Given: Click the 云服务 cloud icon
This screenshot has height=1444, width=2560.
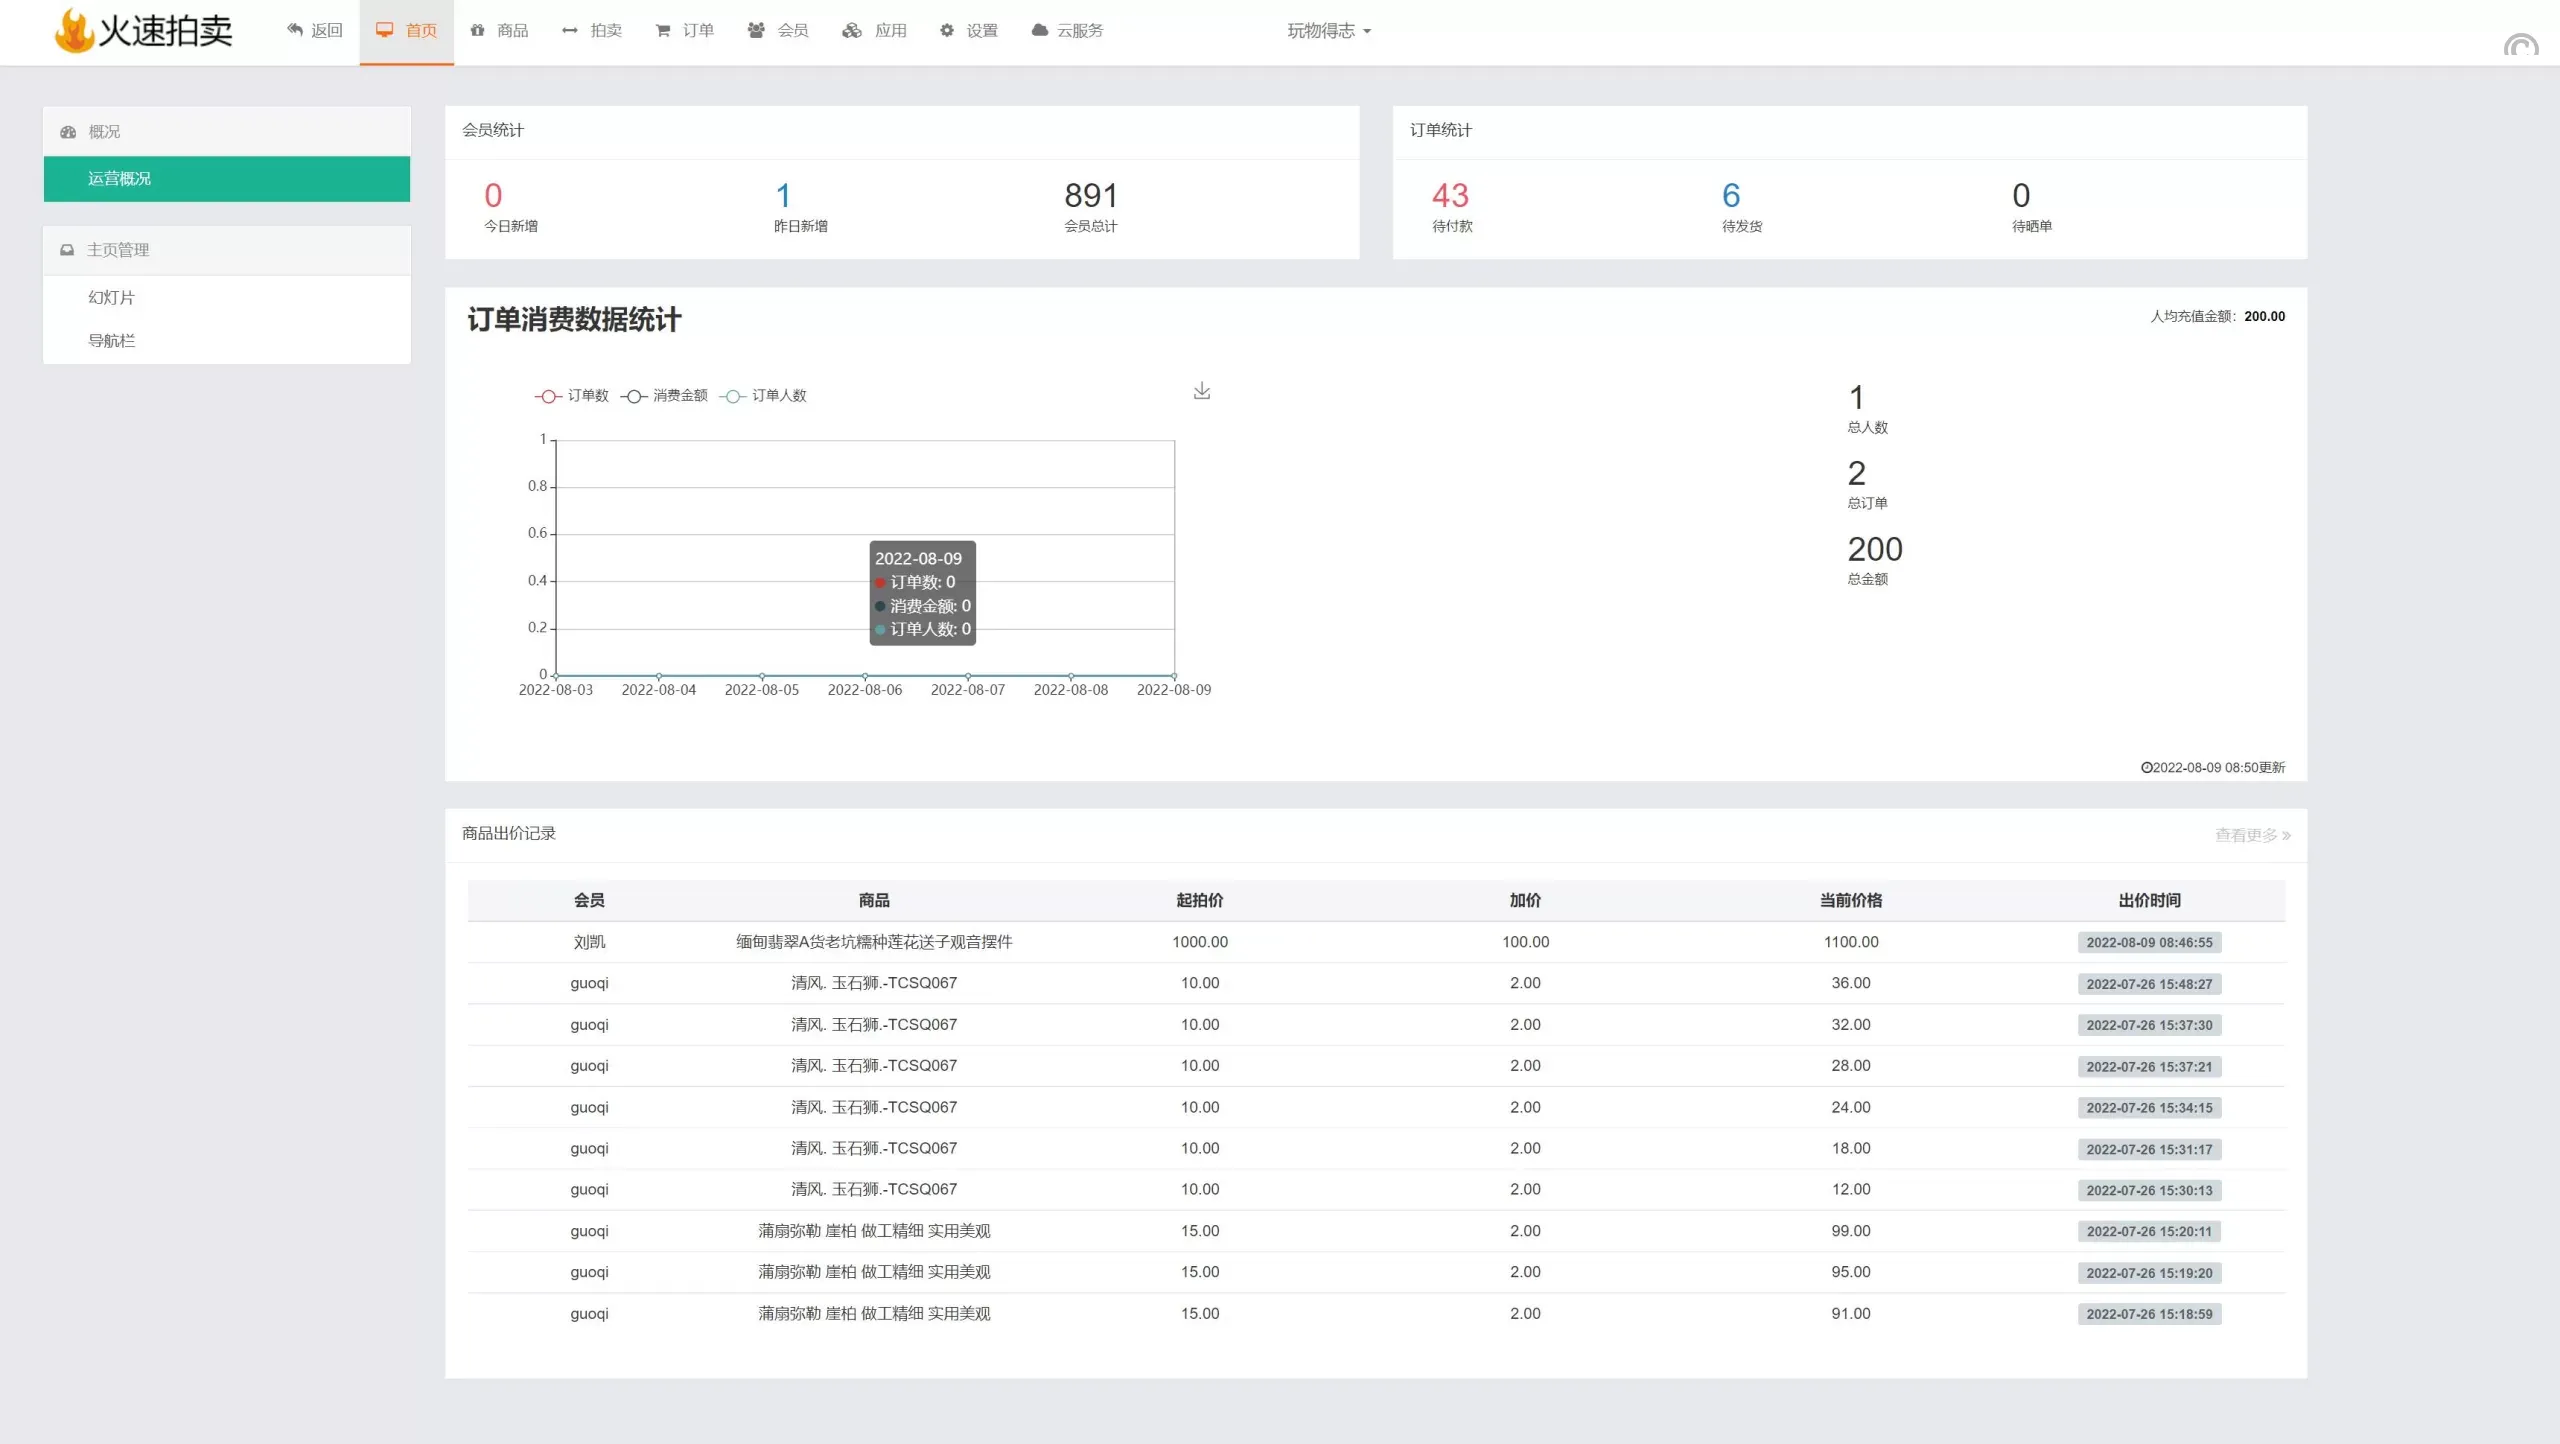Looking at the screenshot, I should (1039, 30).
